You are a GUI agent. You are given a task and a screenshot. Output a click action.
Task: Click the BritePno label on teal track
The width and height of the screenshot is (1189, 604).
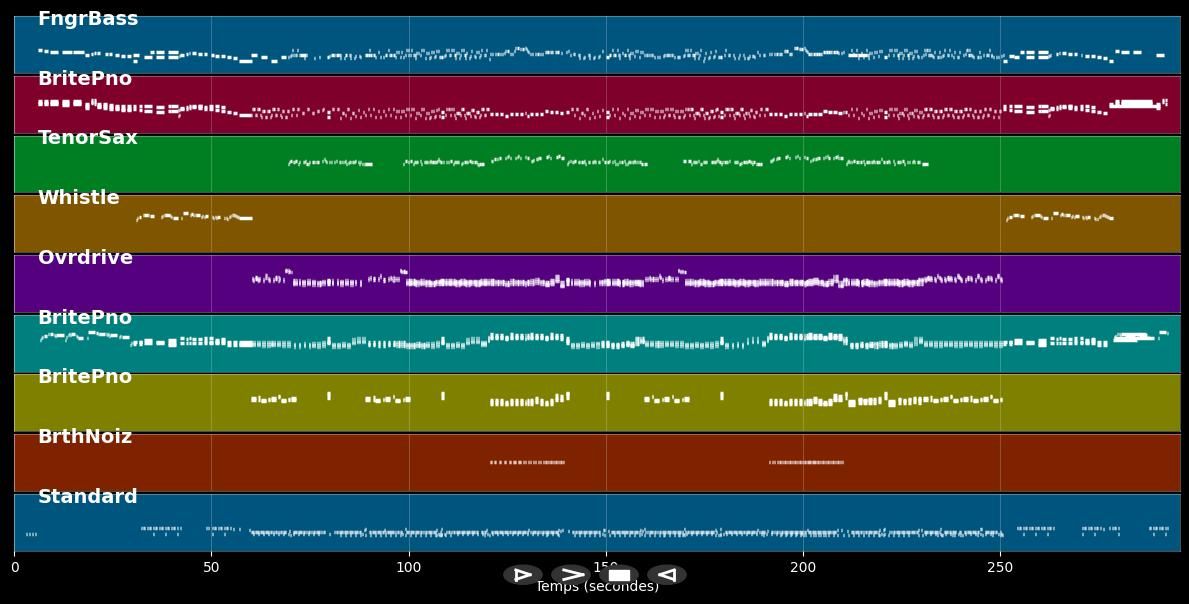(85, 318)
